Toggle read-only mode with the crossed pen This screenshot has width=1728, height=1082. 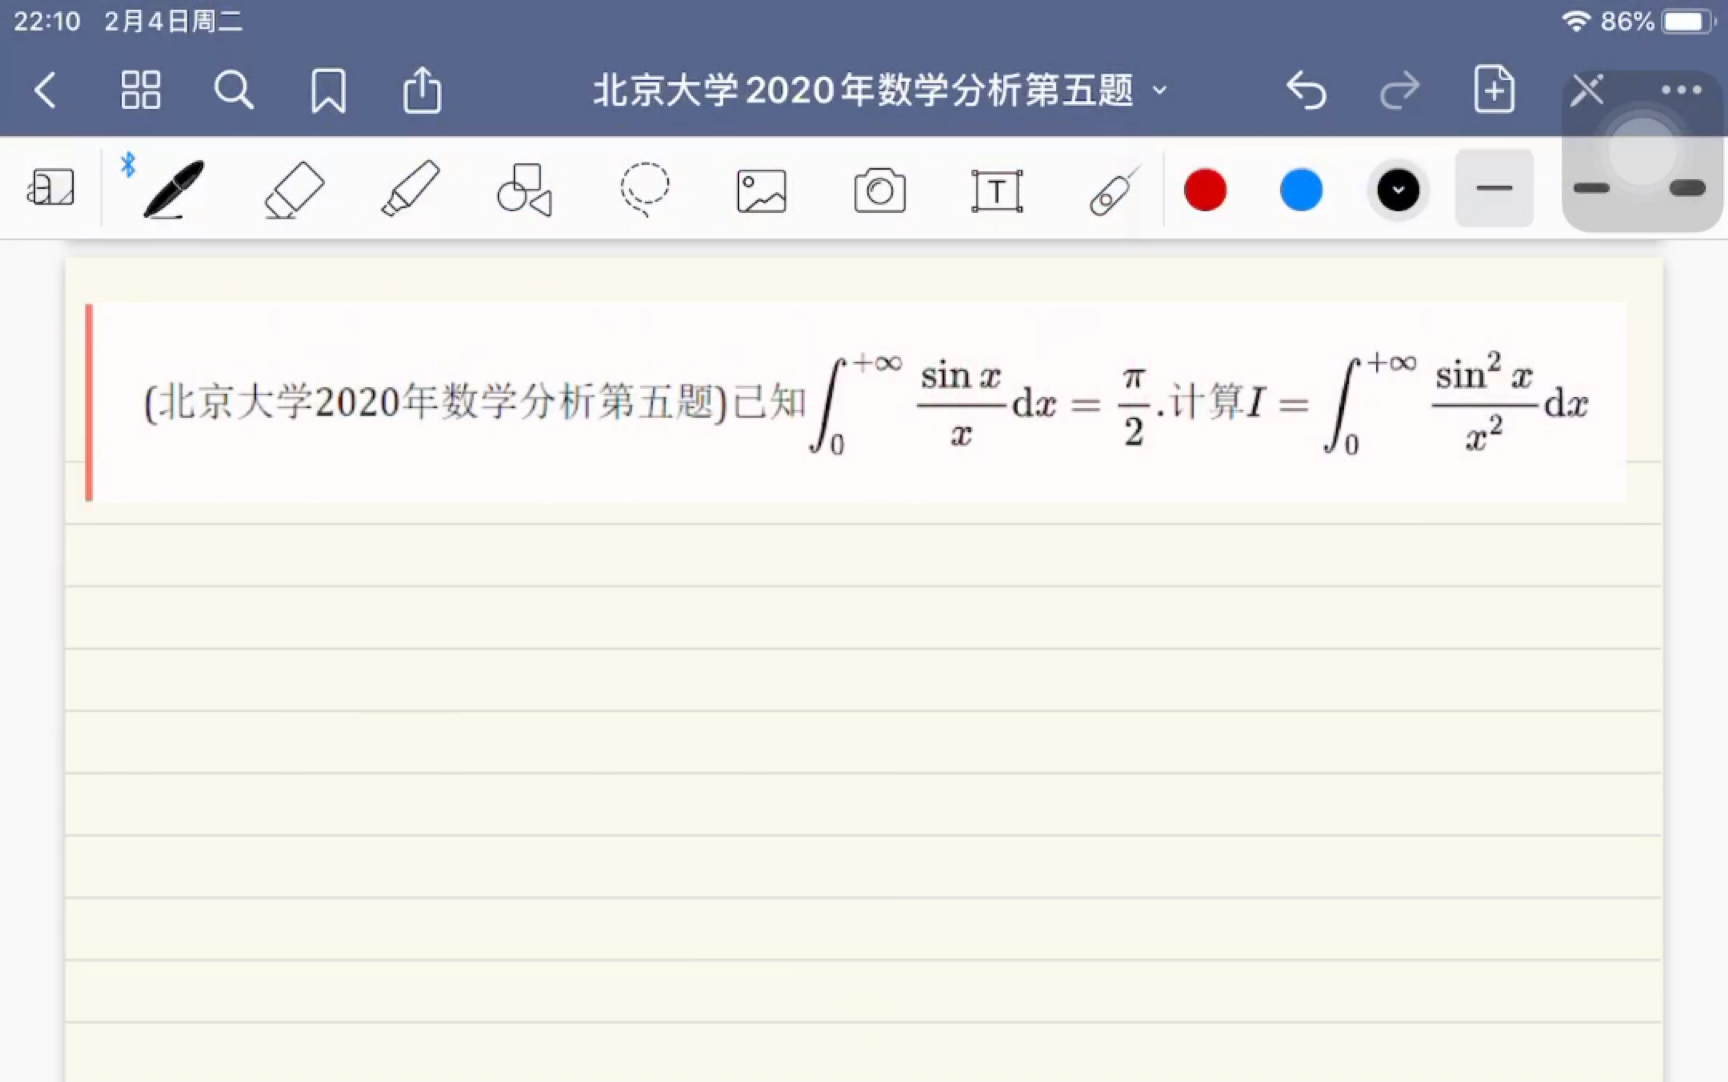tap(1586, 90)
